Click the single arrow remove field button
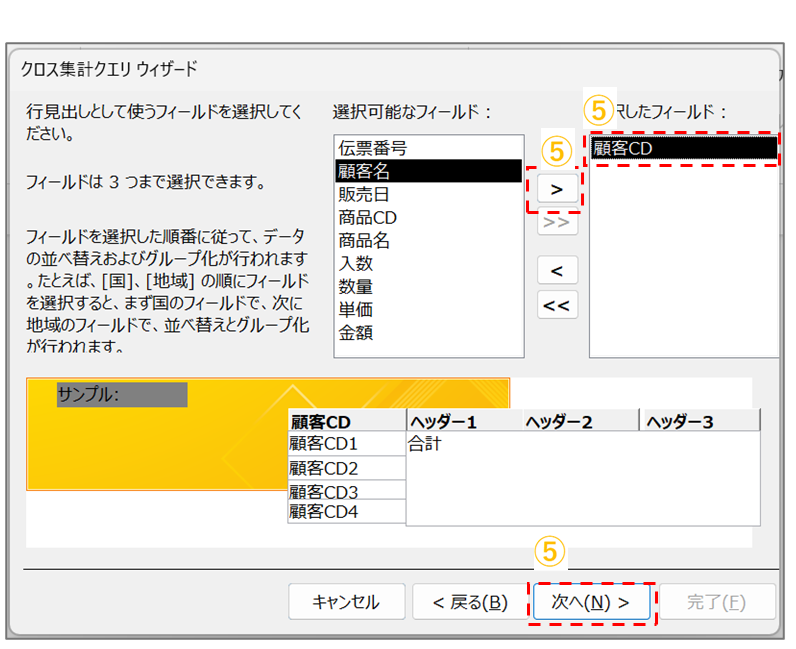Screen dimensions: 796x649 (x=557, y=270)
